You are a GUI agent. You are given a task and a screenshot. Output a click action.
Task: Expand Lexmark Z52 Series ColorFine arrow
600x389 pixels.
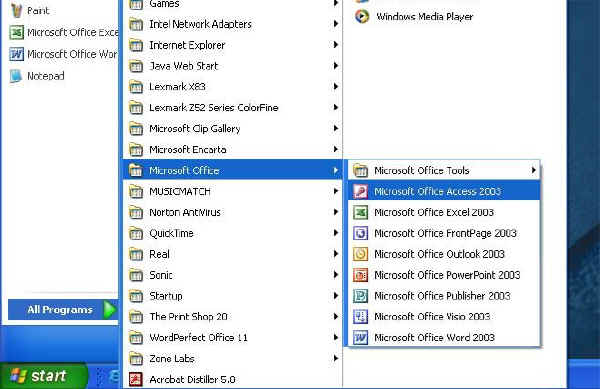pos(336,107)
